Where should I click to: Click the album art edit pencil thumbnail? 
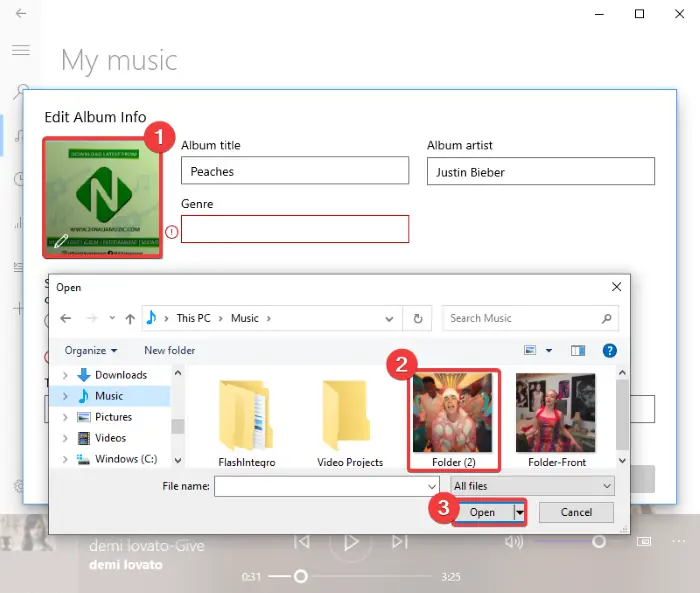click(x=103, y=198)
